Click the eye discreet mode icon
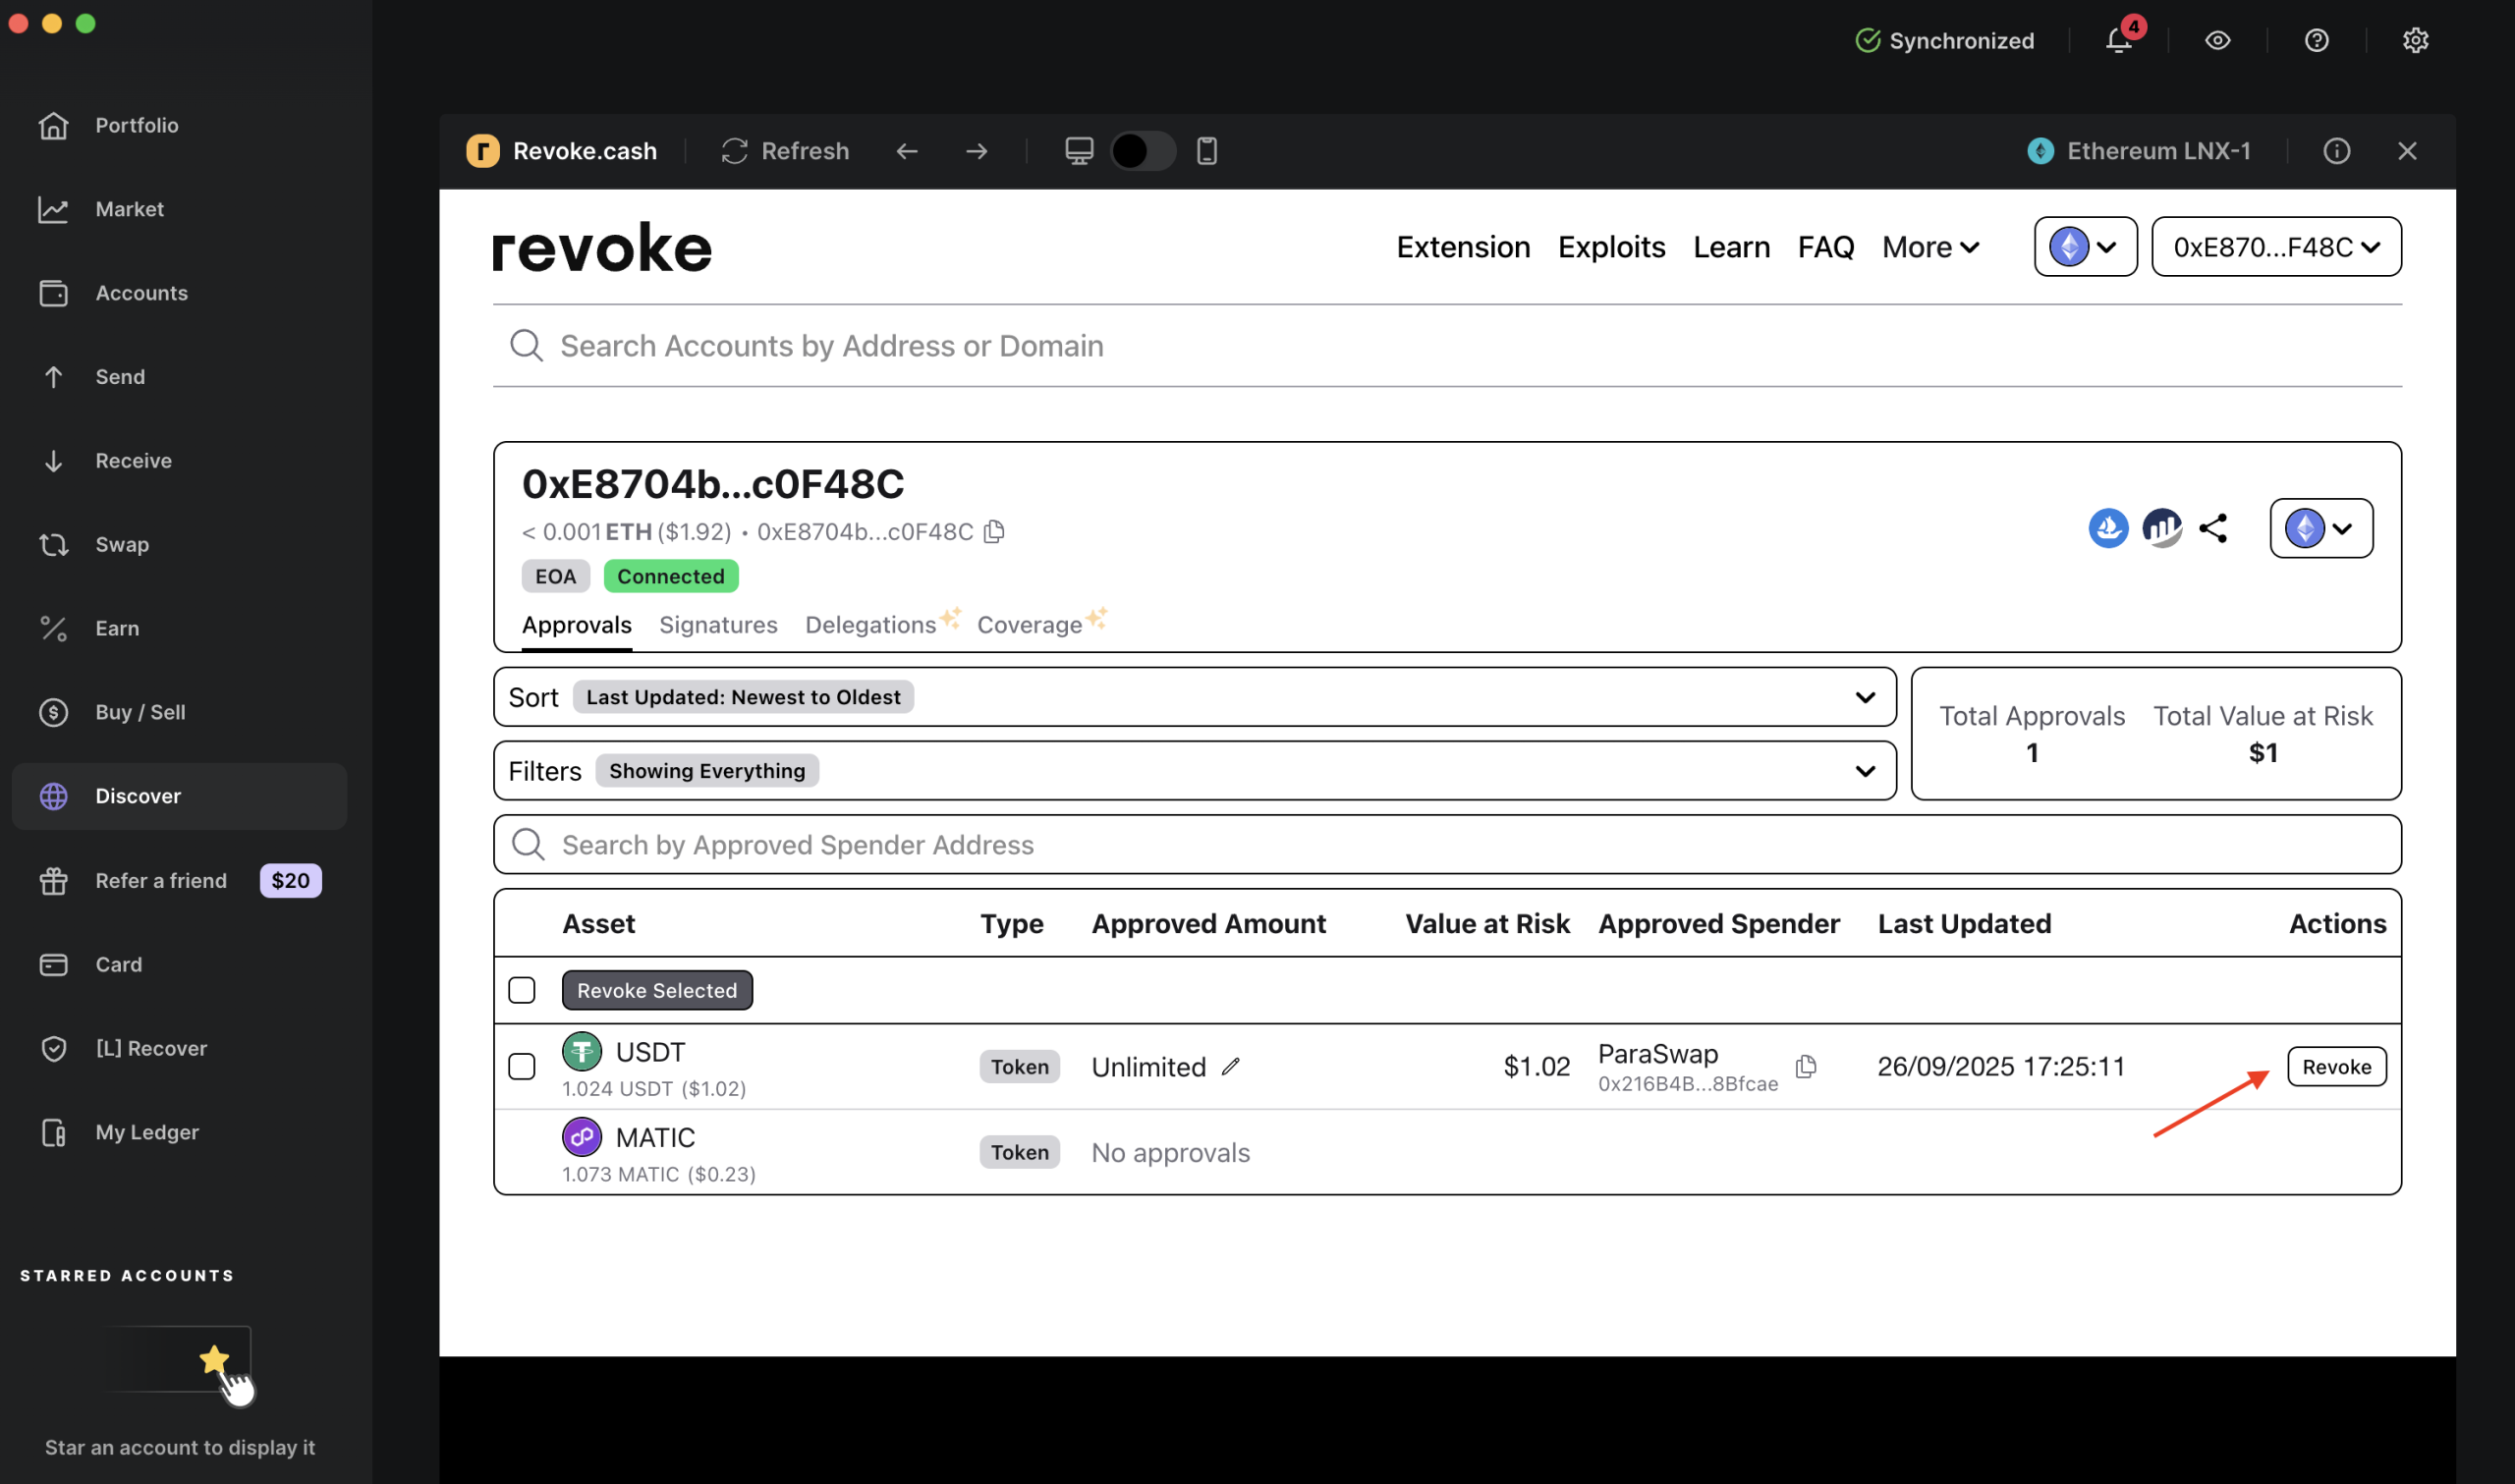The width and height of the screenshot is (2515, 1484). 2218,40
